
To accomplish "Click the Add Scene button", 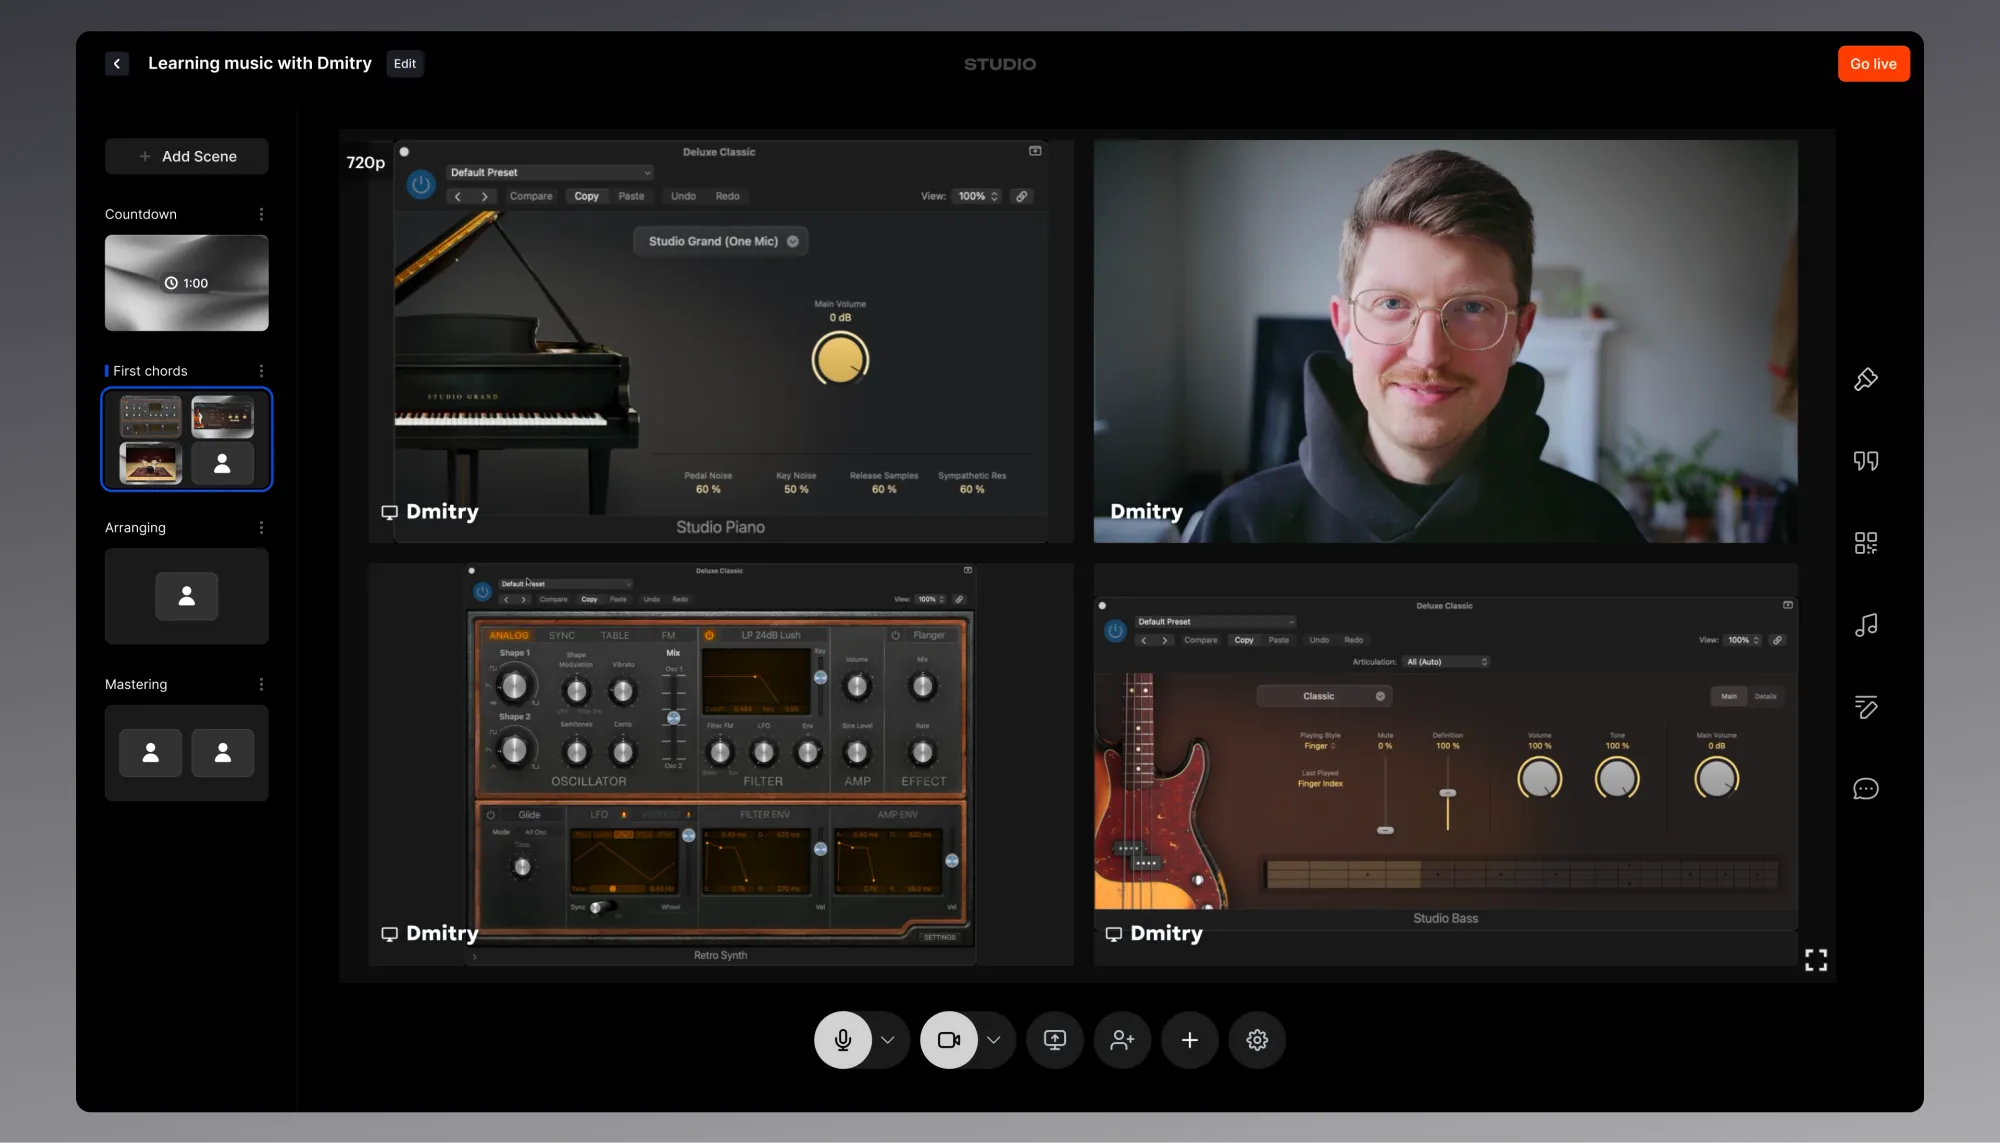I will click(x=187, y=157).
